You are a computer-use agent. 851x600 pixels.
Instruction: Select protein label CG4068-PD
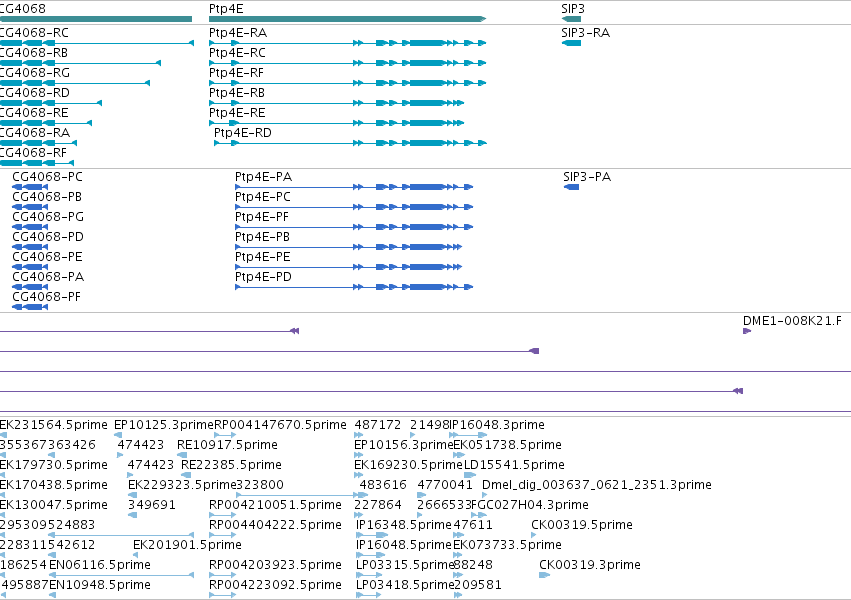tap(48, 238)
